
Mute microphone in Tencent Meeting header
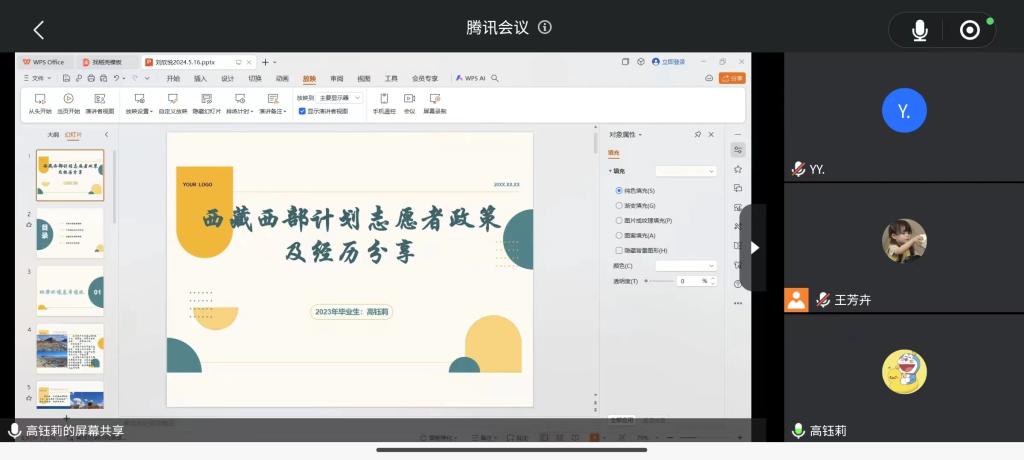click(919, 30)
